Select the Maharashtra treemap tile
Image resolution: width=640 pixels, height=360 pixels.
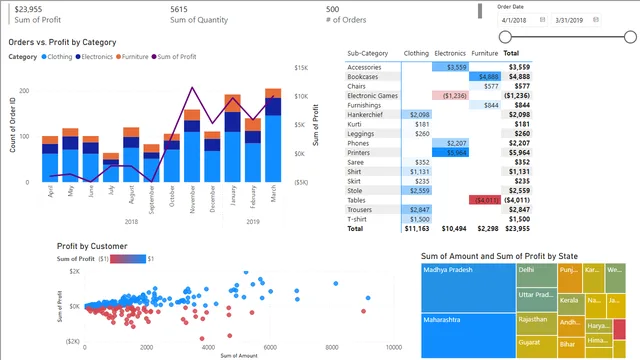[468, 336]
